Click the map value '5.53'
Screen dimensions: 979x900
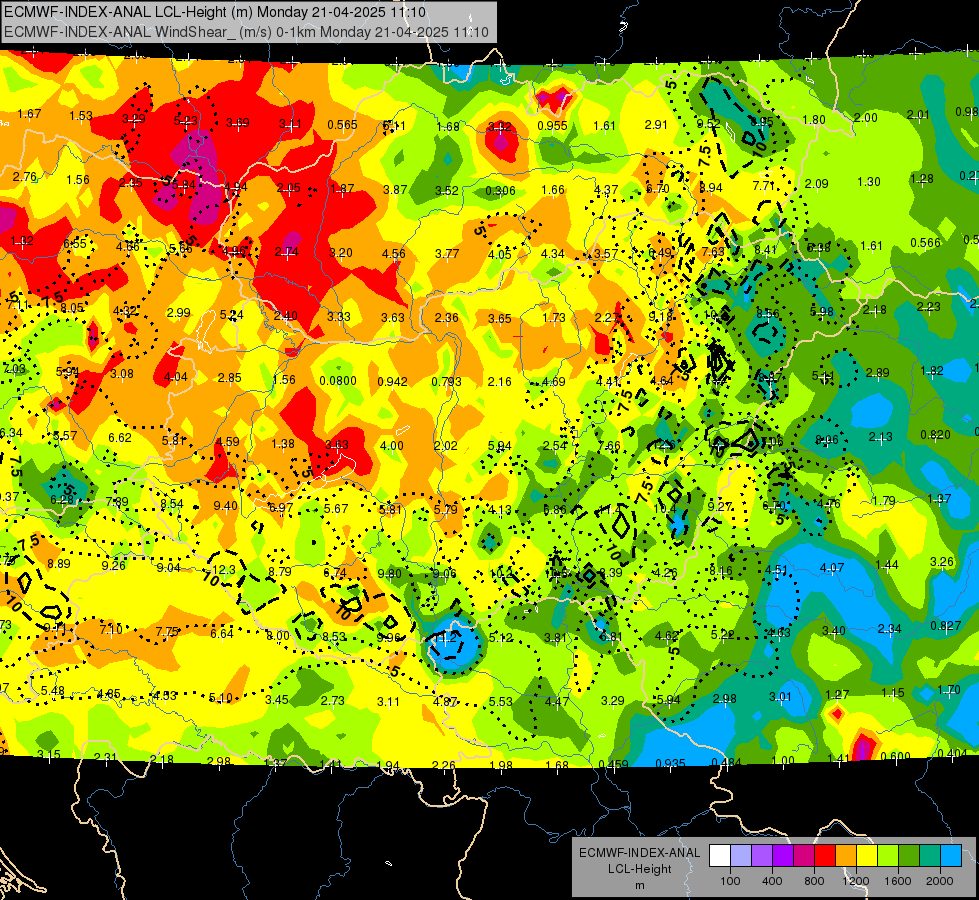click(x=501, y=702)
